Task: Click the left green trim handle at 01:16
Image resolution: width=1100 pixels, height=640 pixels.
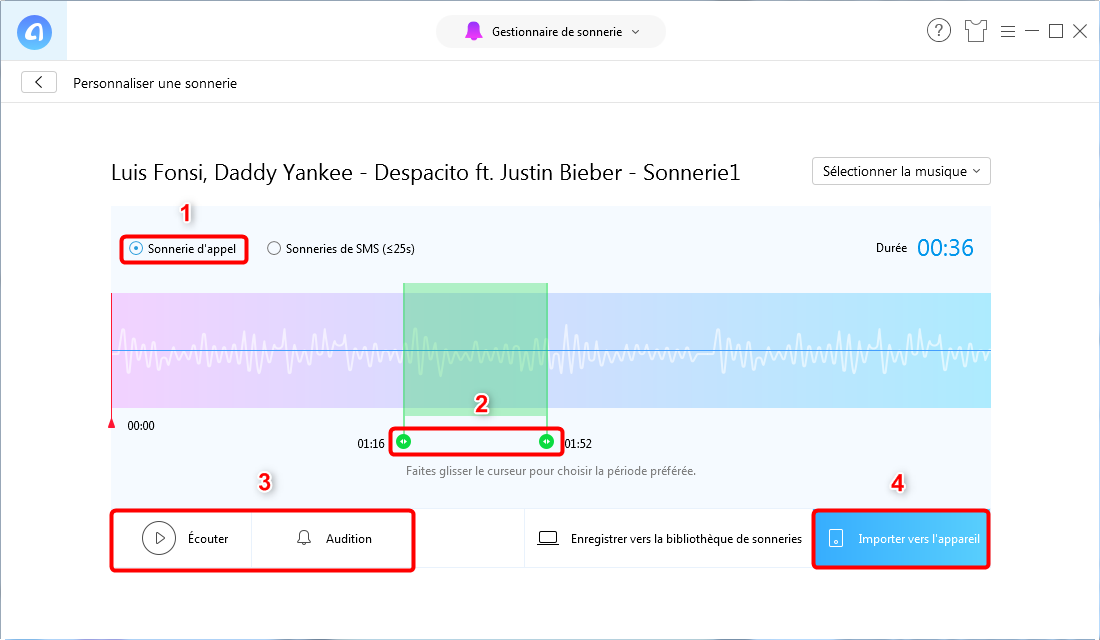Action: tap(403, 441)
